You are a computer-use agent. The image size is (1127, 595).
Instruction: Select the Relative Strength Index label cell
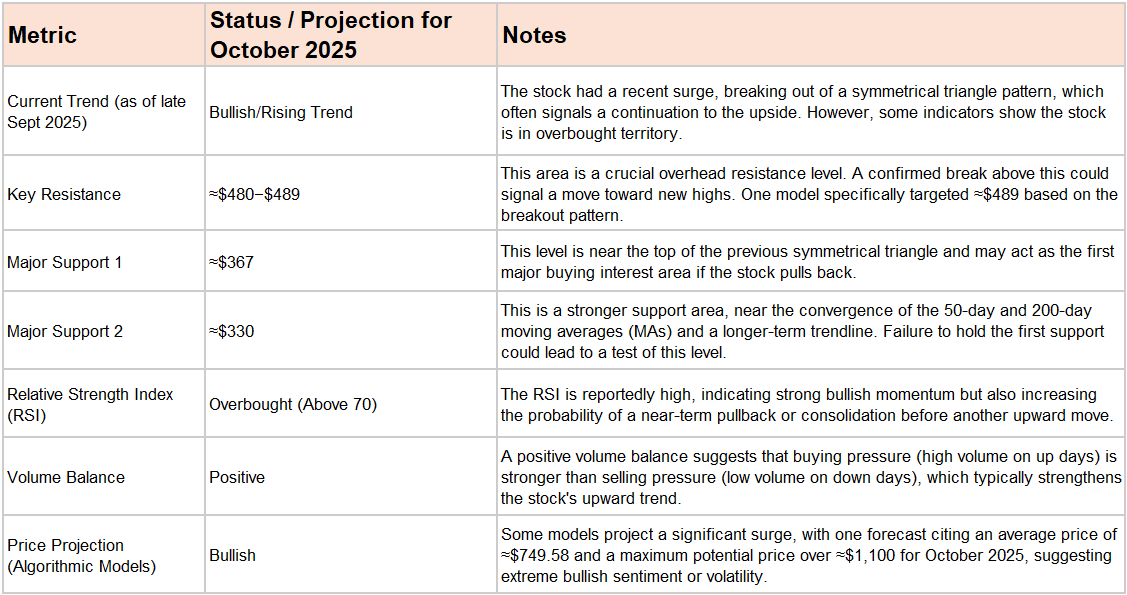[x=90, y=404]
